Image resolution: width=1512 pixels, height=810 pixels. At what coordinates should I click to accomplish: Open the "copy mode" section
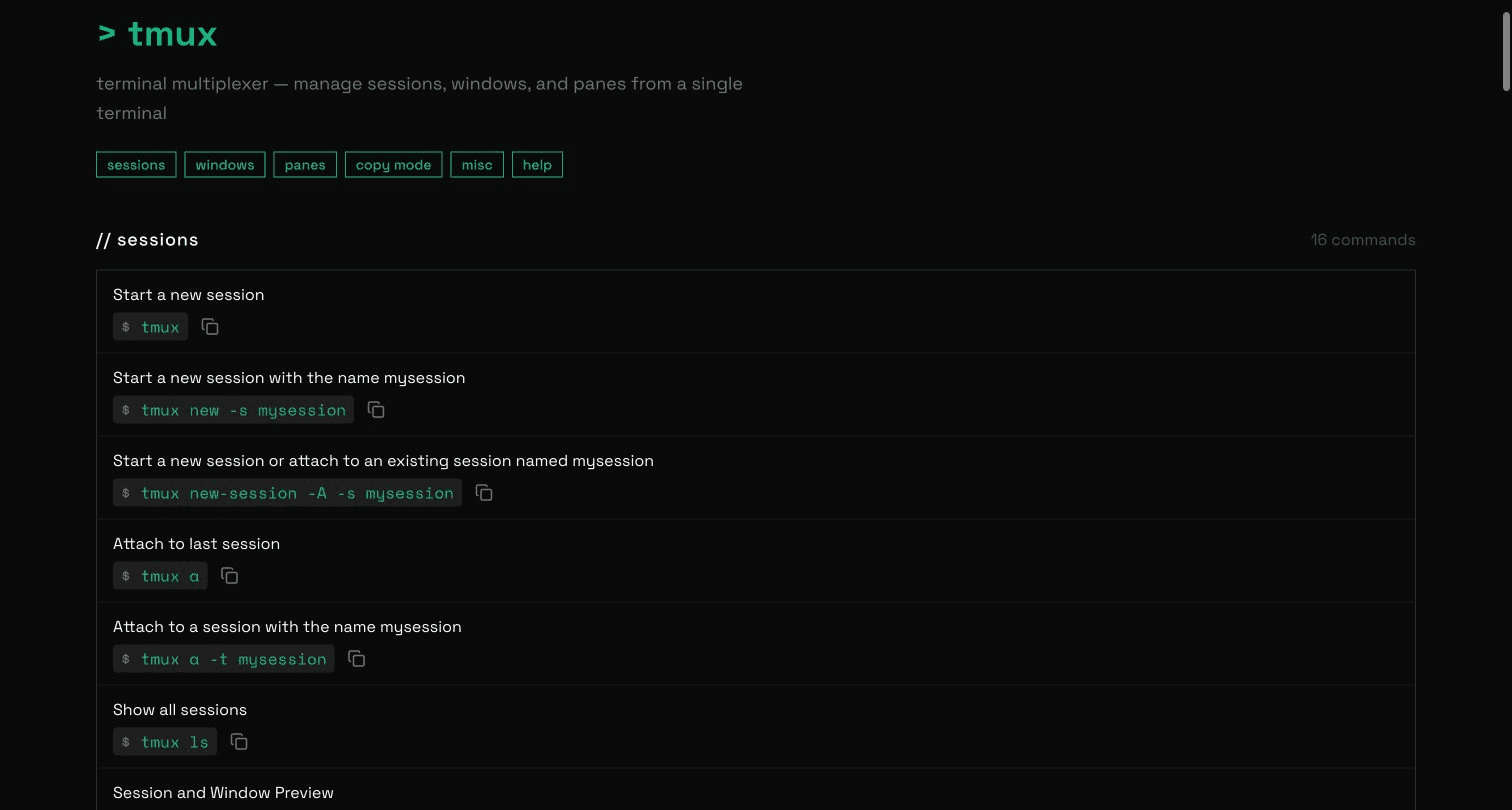393,164
